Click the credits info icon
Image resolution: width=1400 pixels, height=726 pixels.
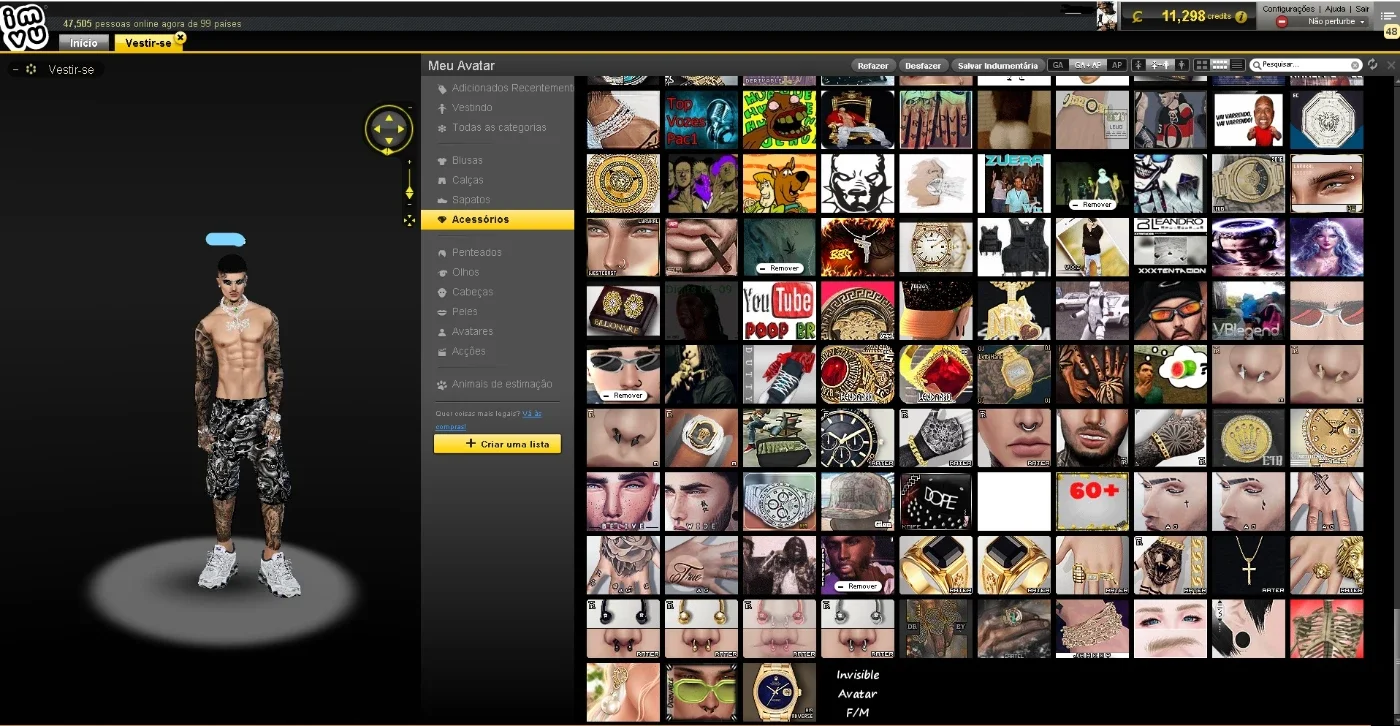1241,17
